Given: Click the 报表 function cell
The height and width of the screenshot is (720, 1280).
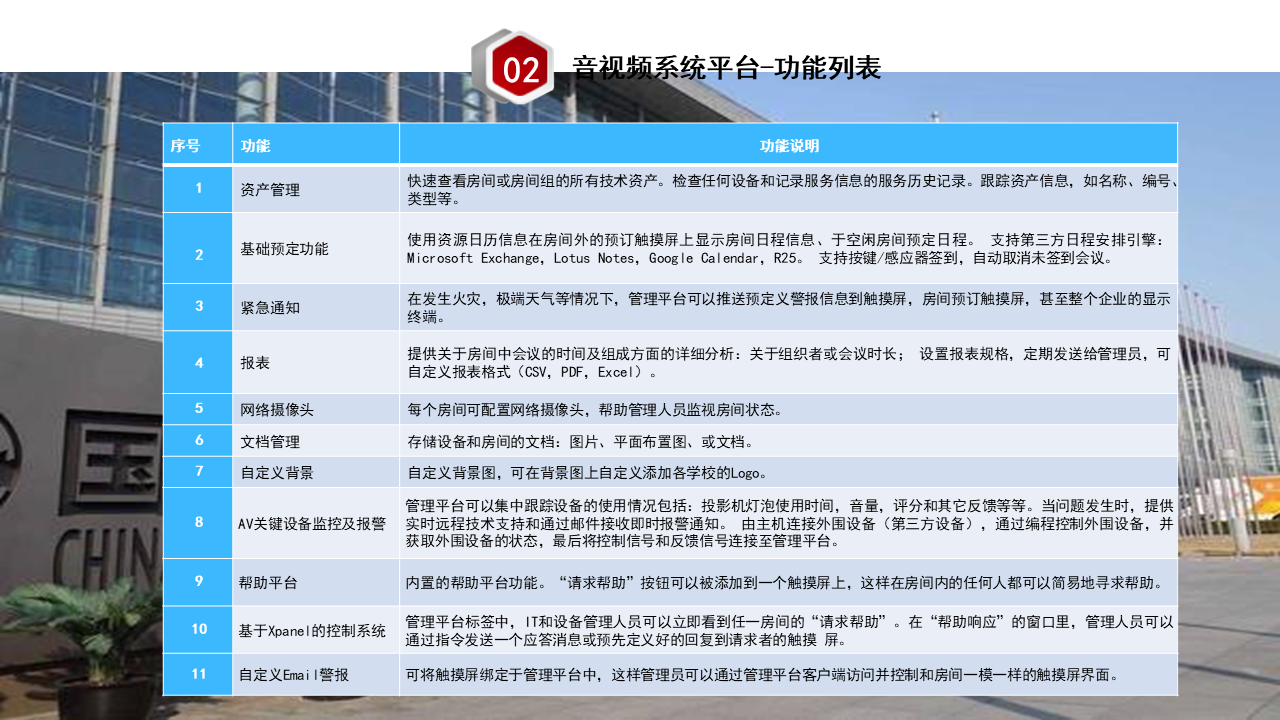Looking at the screenshot, I should point(255,363).
